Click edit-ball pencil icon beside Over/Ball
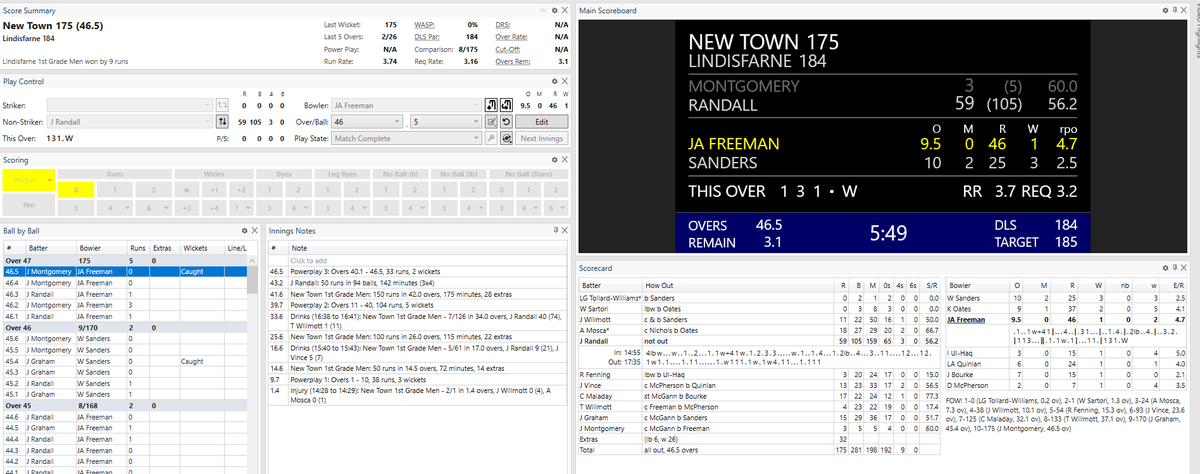This screenshot has height=474, width=1200. coord(491,122)
